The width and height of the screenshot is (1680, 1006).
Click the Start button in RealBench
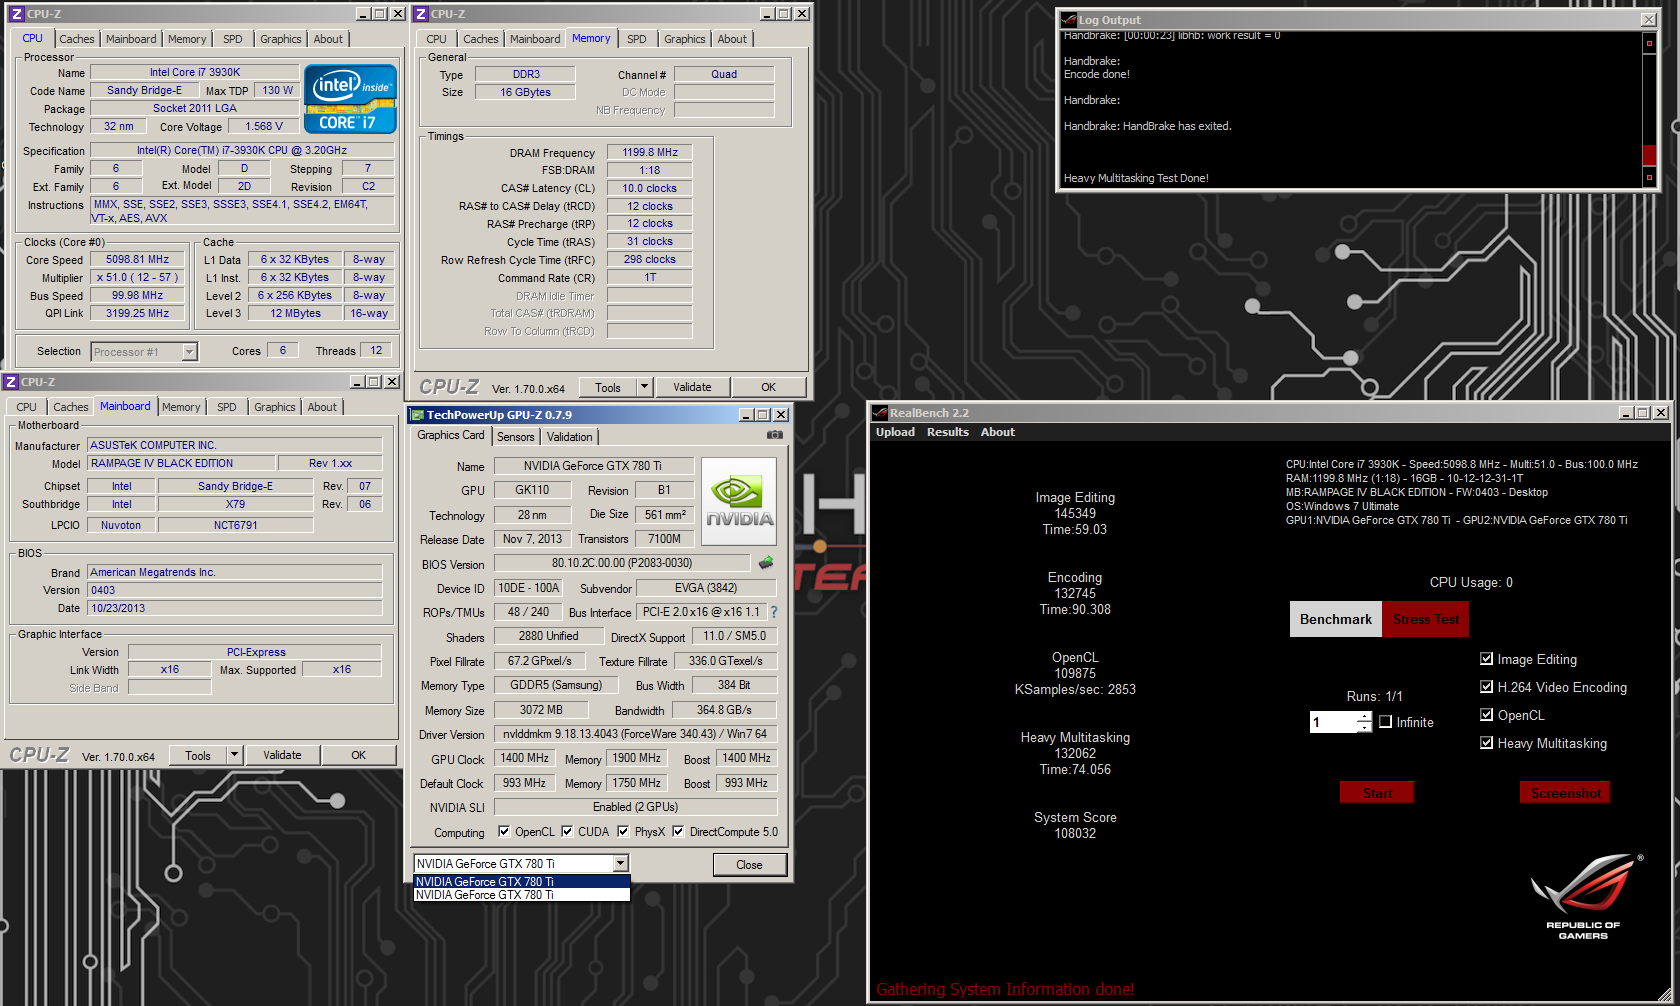(x=1377, y=793)
